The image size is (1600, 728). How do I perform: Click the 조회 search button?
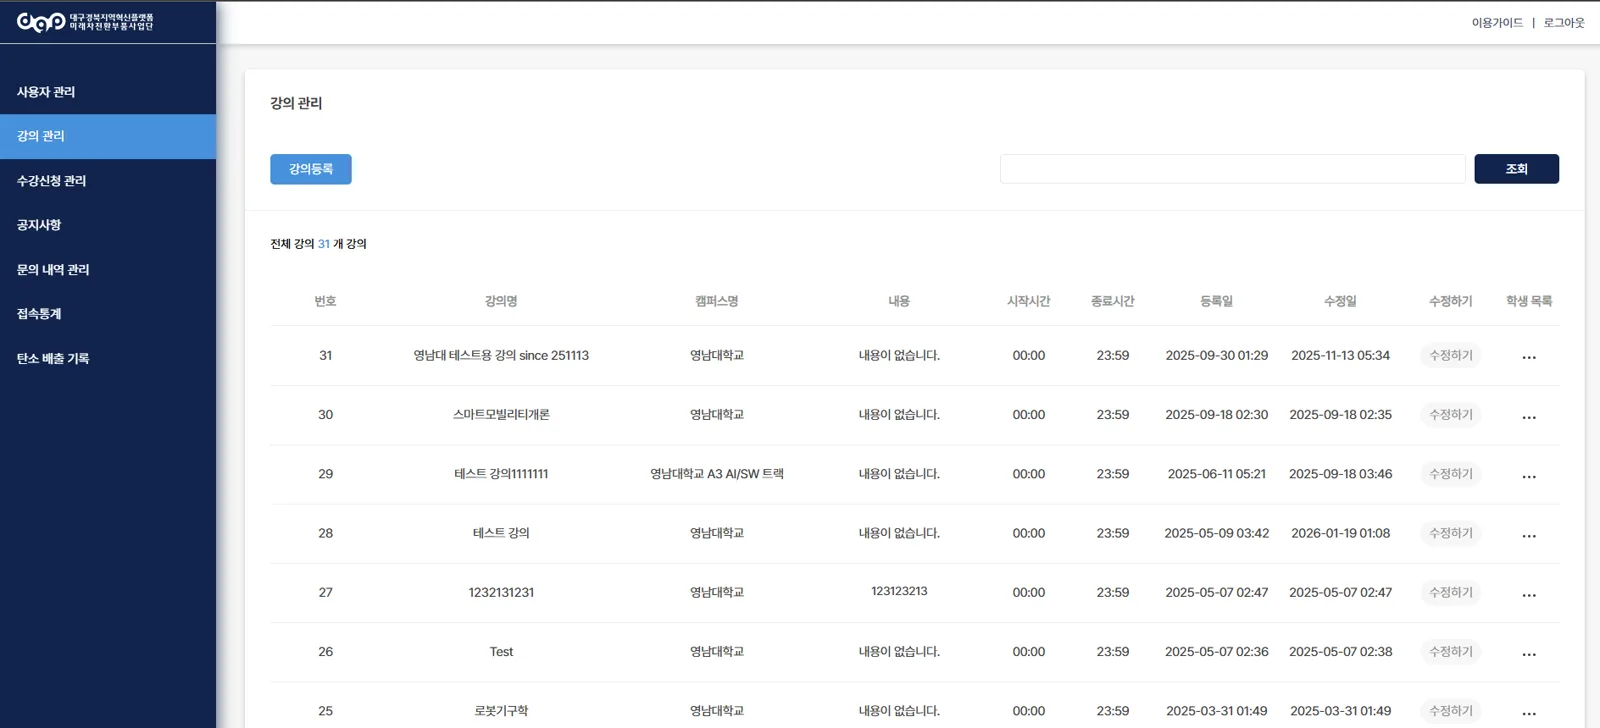pos(1516,169)
